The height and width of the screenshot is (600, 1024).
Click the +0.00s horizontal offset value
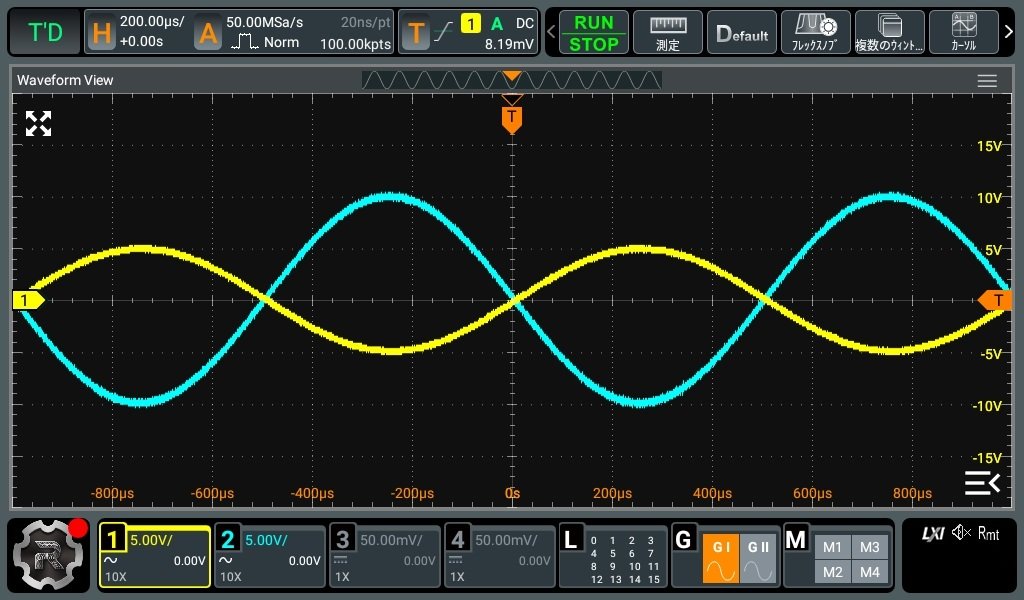click(x=142, y=41)
